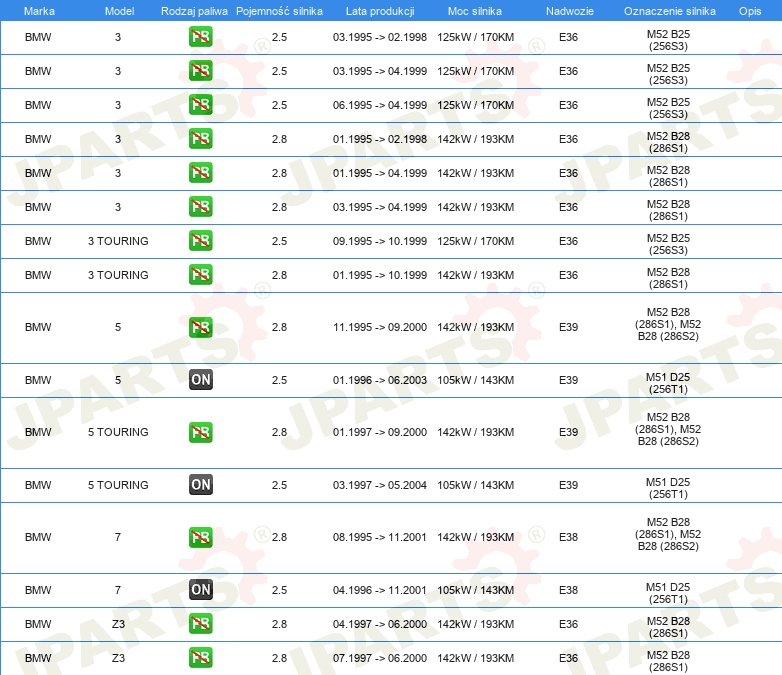The image size is (782, 675).
Task: Click engine code M51 D25 for BMW 5 diesel
Action: (668, 383)
